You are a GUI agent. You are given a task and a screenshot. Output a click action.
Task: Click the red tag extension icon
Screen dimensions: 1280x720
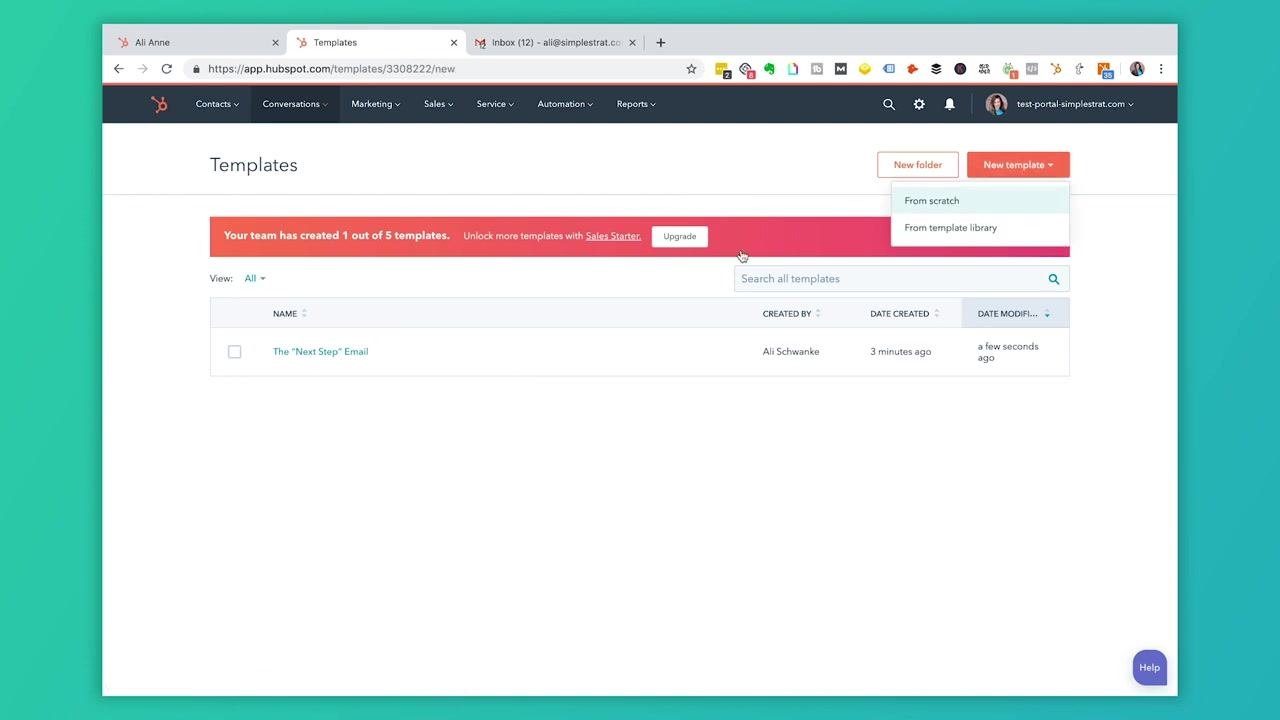click(912, 69)
